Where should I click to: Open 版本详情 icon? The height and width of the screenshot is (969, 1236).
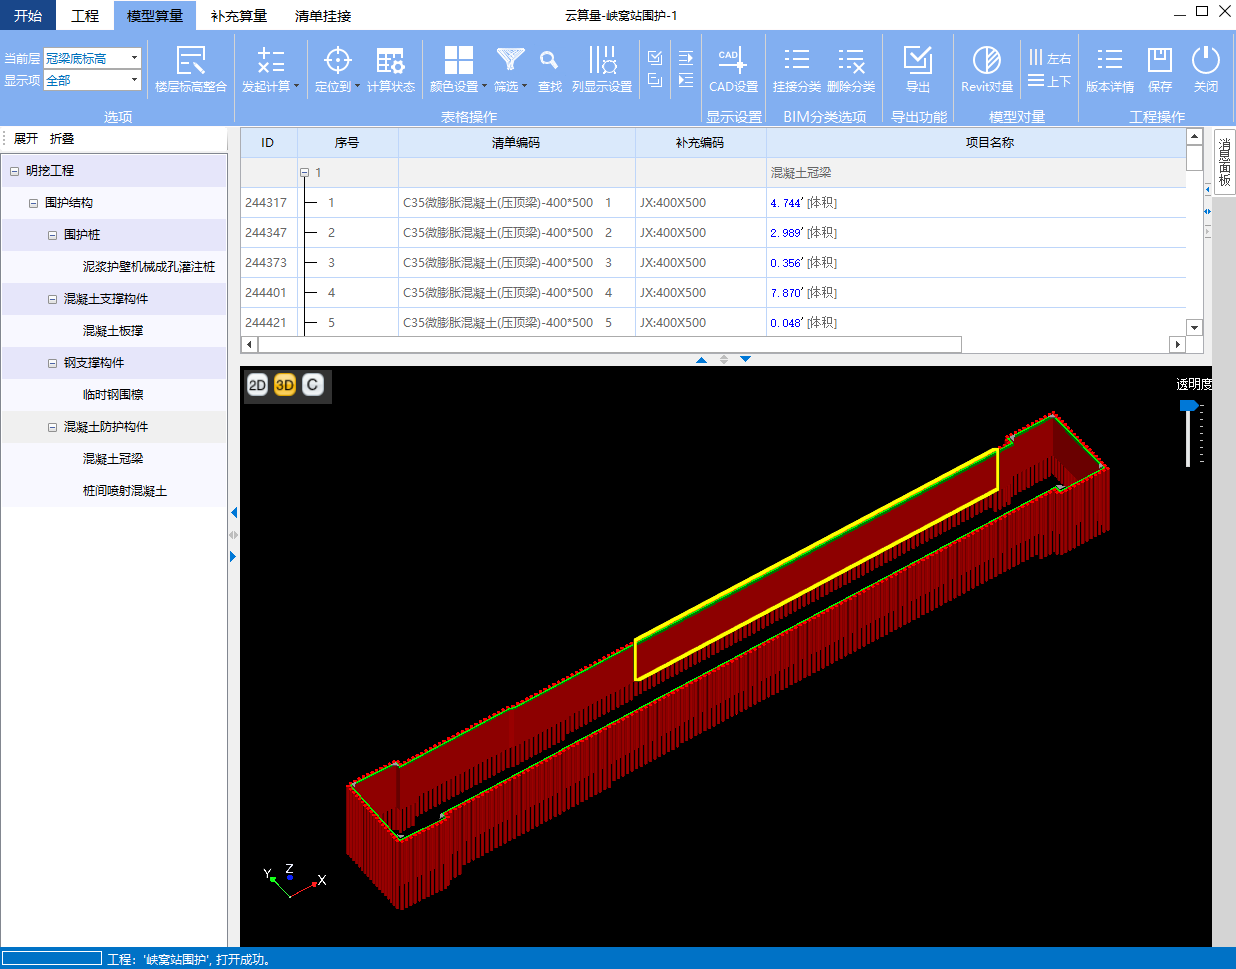point(1110,61)
